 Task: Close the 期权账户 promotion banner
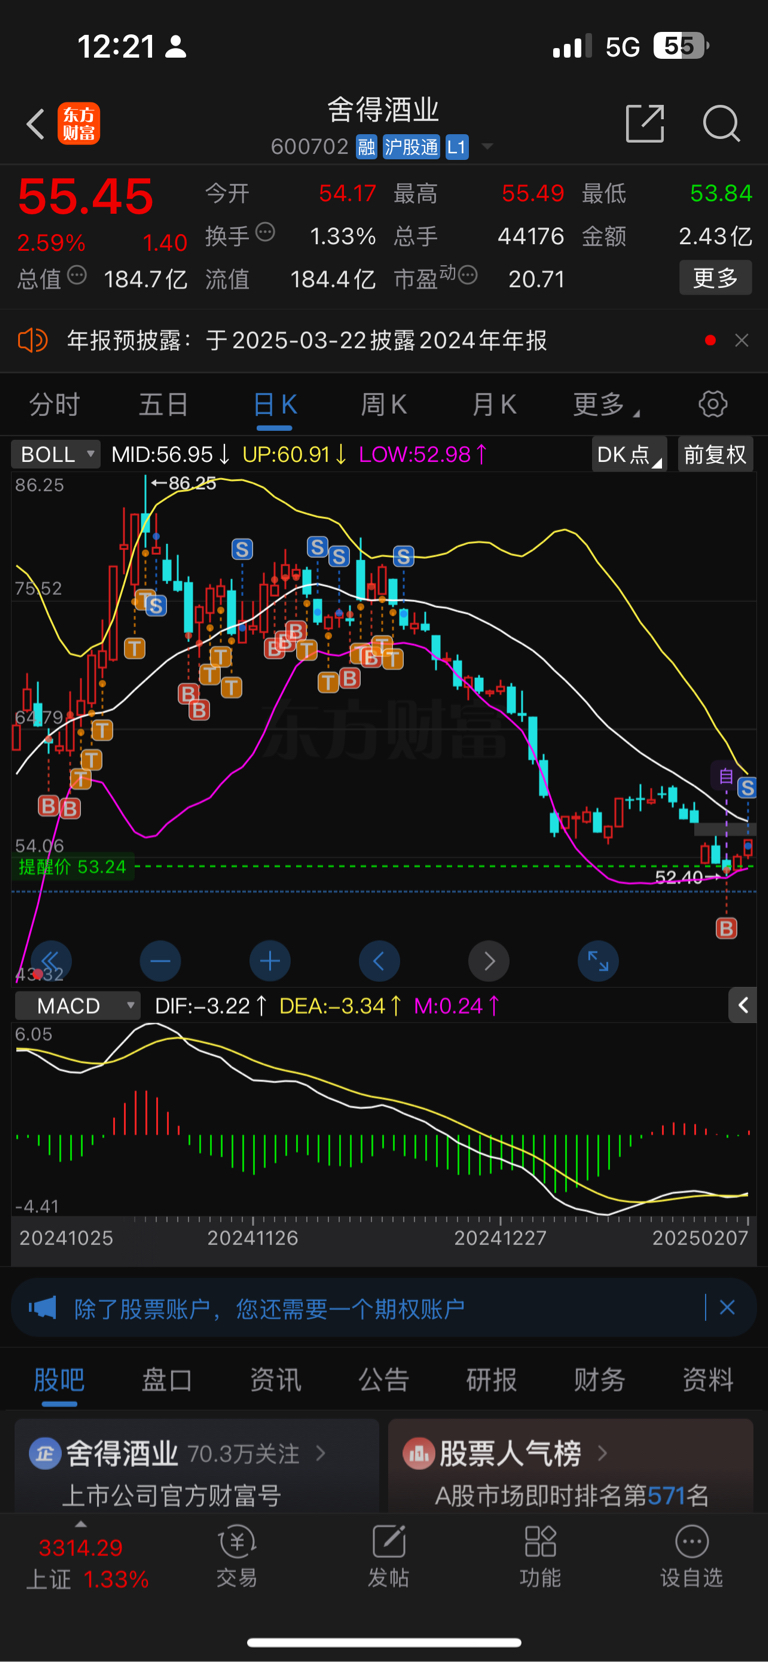728,1308
